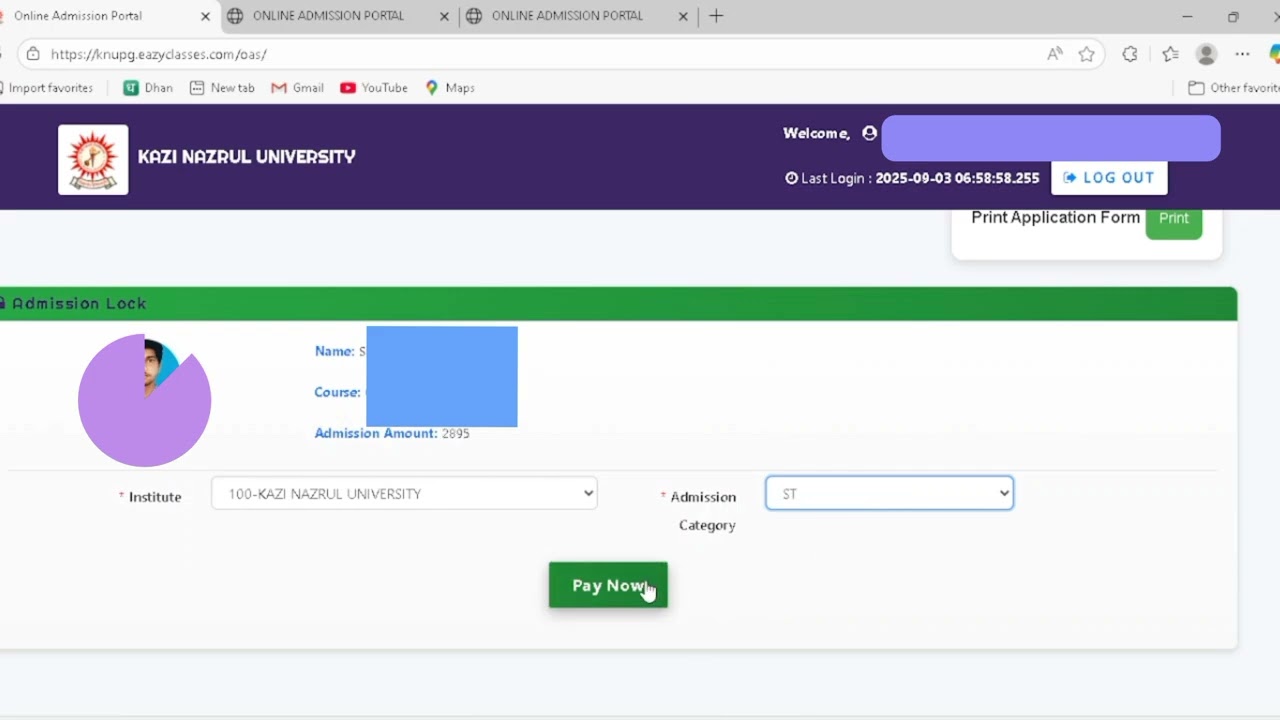Click Kazi Nazrul University logo
Screen dimensions: 1280x720
93,159
